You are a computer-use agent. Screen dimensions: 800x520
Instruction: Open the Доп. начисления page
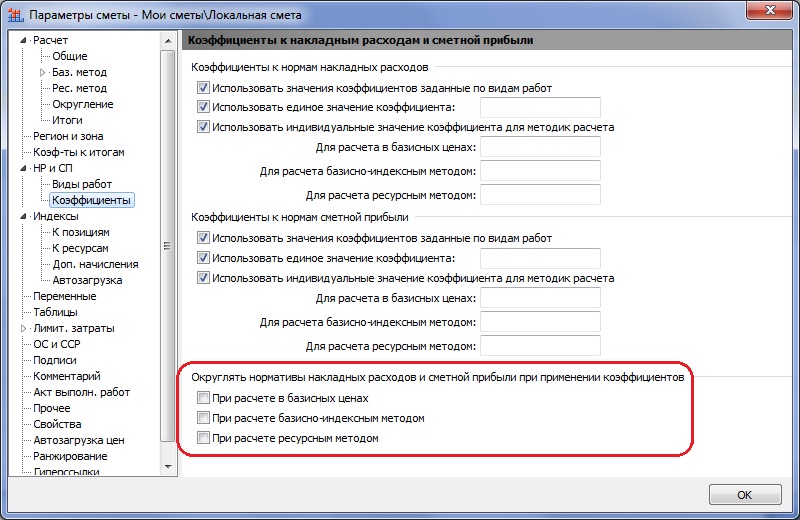pyautogui.click(x=95, y=264)
